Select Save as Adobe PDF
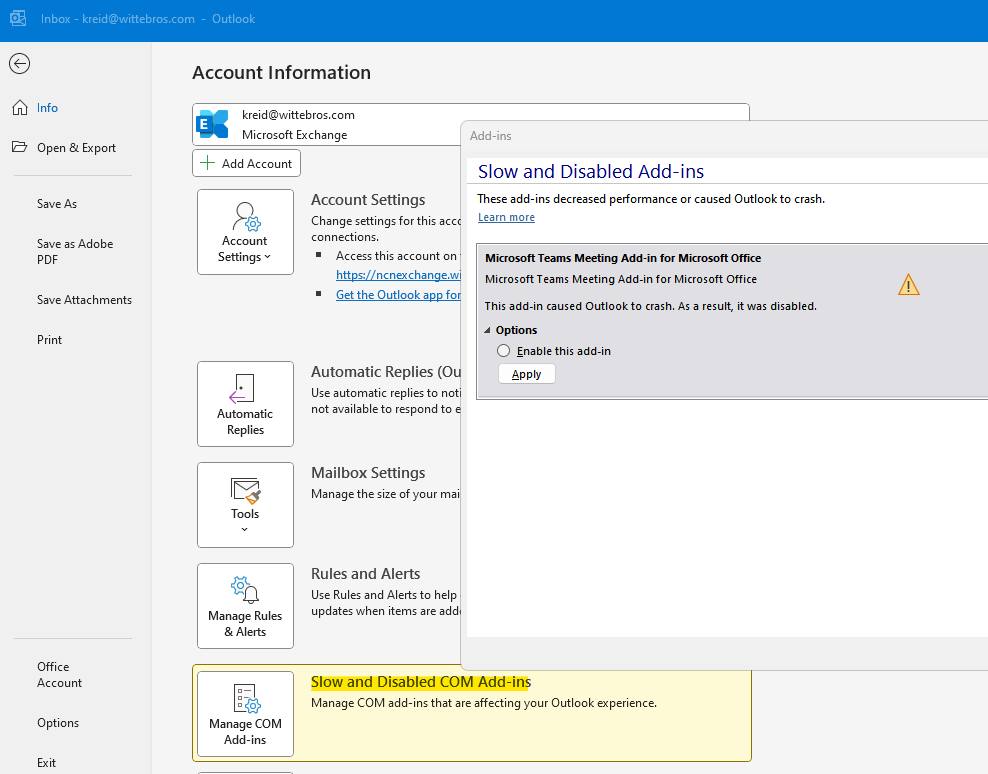This screenshot has height=774, width=988. (x=75, y=251)
